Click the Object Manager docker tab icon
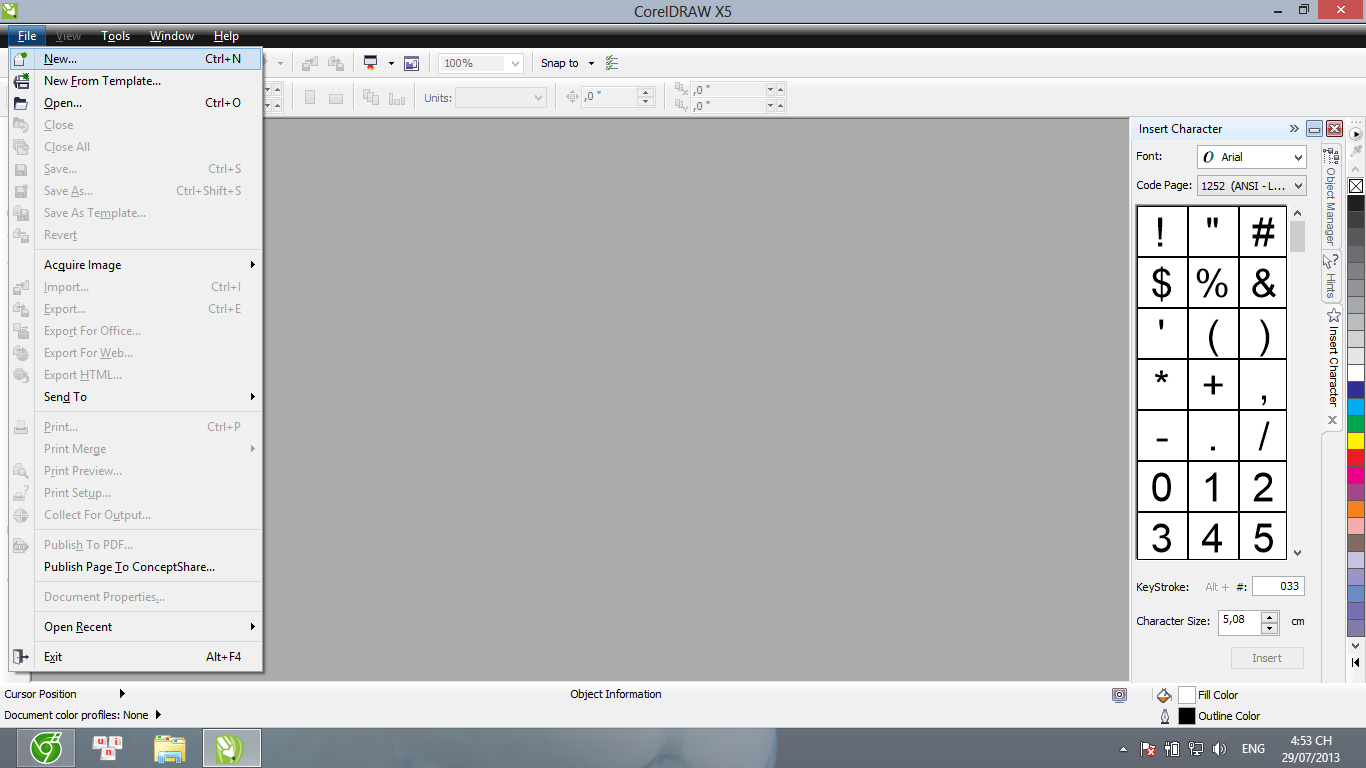This screenshot has height=768, width=1366. click(x=1331, y=156)
